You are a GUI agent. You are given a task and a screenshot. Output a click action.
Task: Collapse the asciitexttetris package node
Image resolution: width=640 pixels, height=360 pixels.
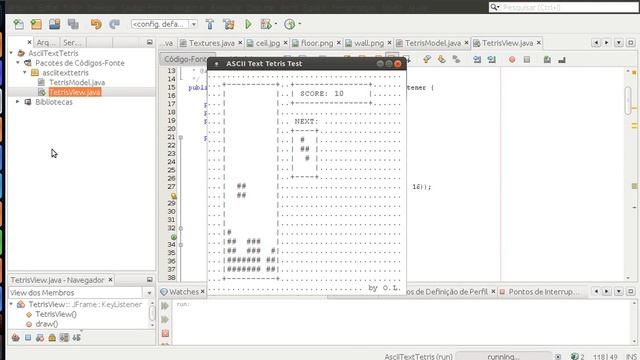click(25, 73)
